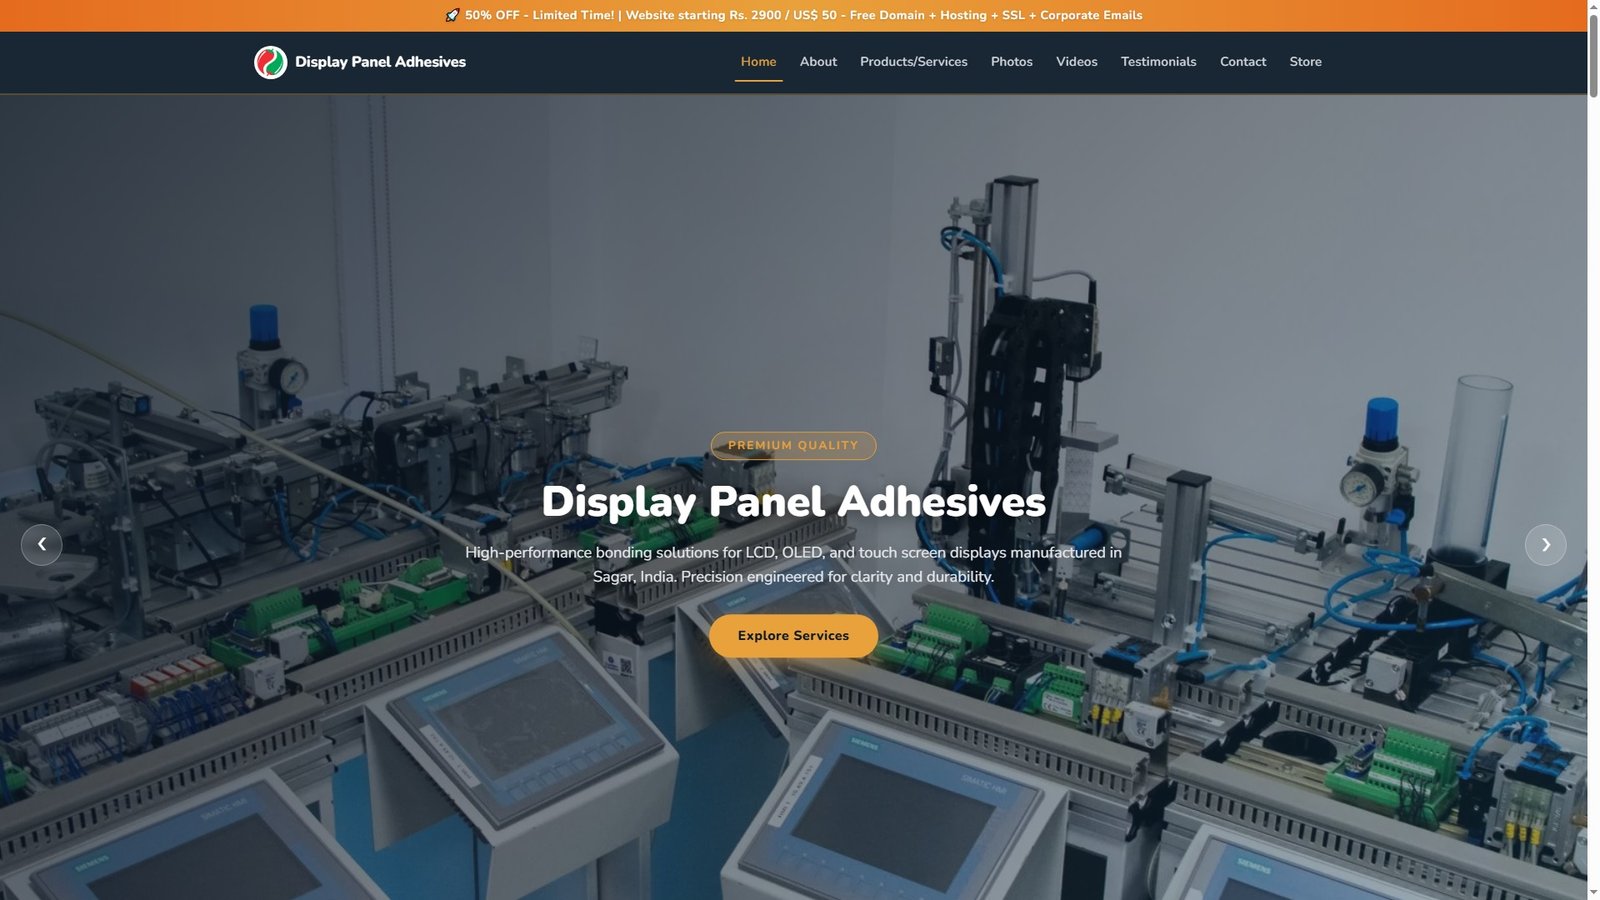1600x900 pixels.
Task: Click the Display Panel Adhesives brand name
Action: (x=380, y=62)
